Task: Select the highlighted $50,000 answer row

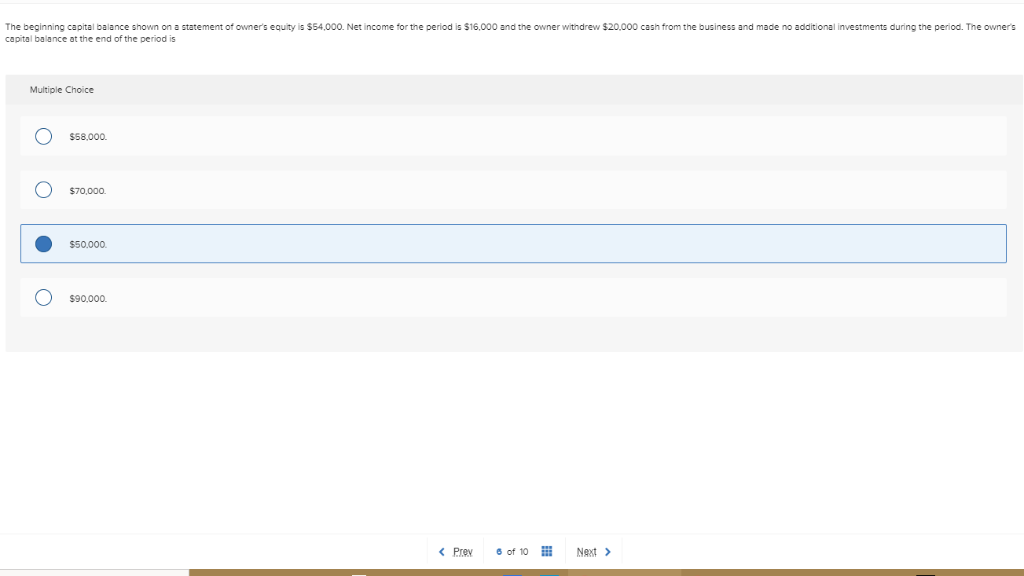Action: (512, 243)
